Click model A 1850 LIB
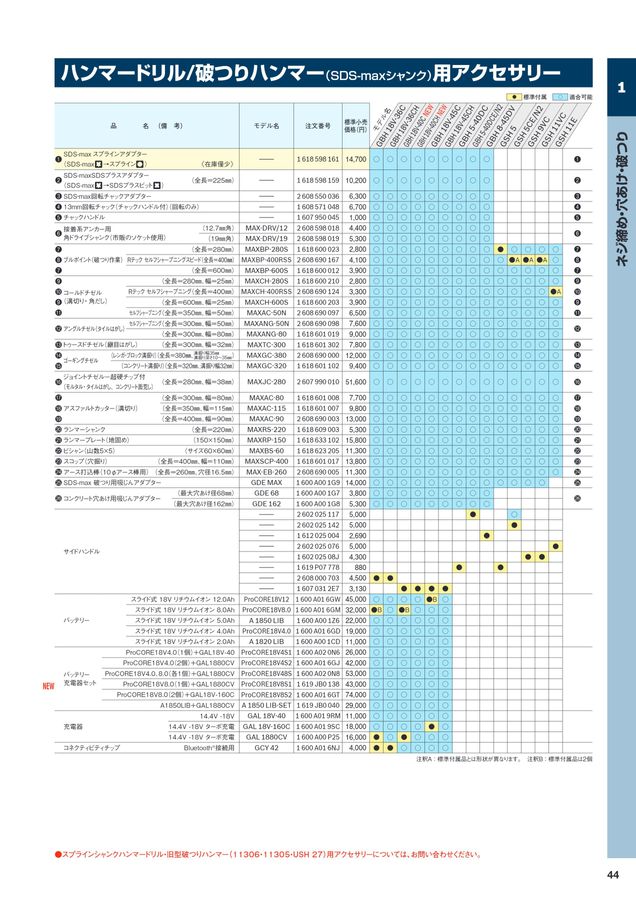The width and height of the screenshot is (636, 900). point(266,620)
